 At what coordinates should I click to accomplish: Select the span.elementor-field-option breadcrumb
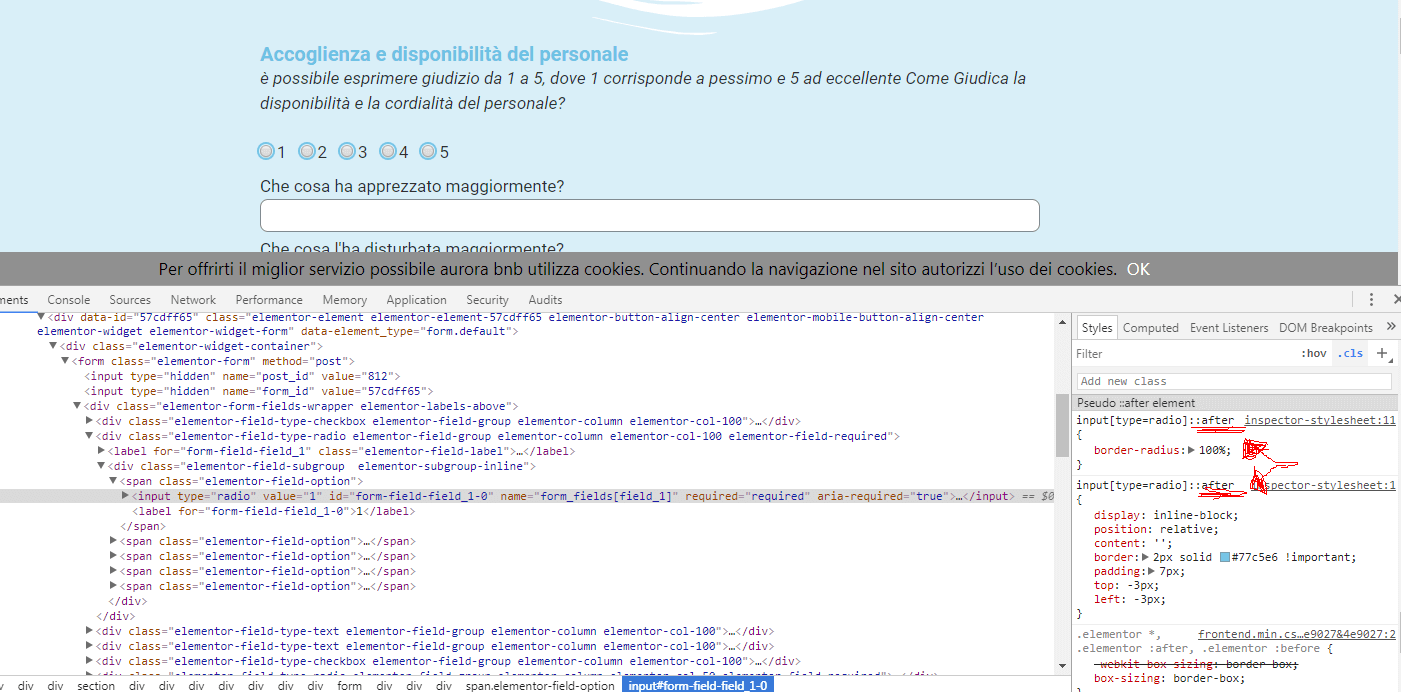[540, 686]
